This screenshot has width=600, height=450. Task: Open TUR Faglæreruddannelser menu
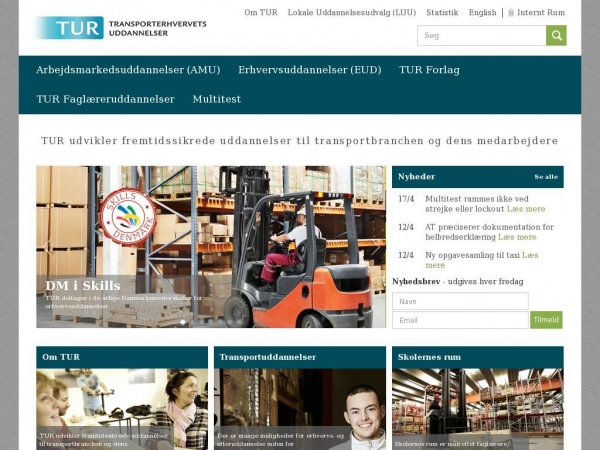[106, 99]
